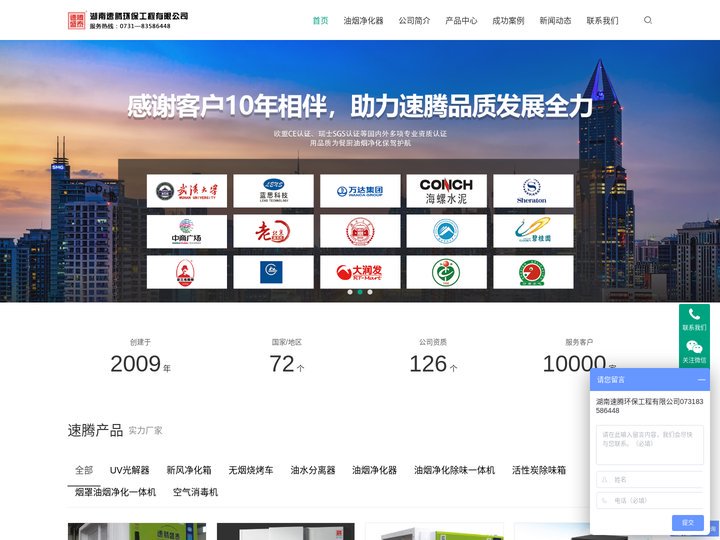Select the 活性炭除味箱 tab
Viewport: 720px width, 540px height.
pyautogui.click(x=539, y=470)
